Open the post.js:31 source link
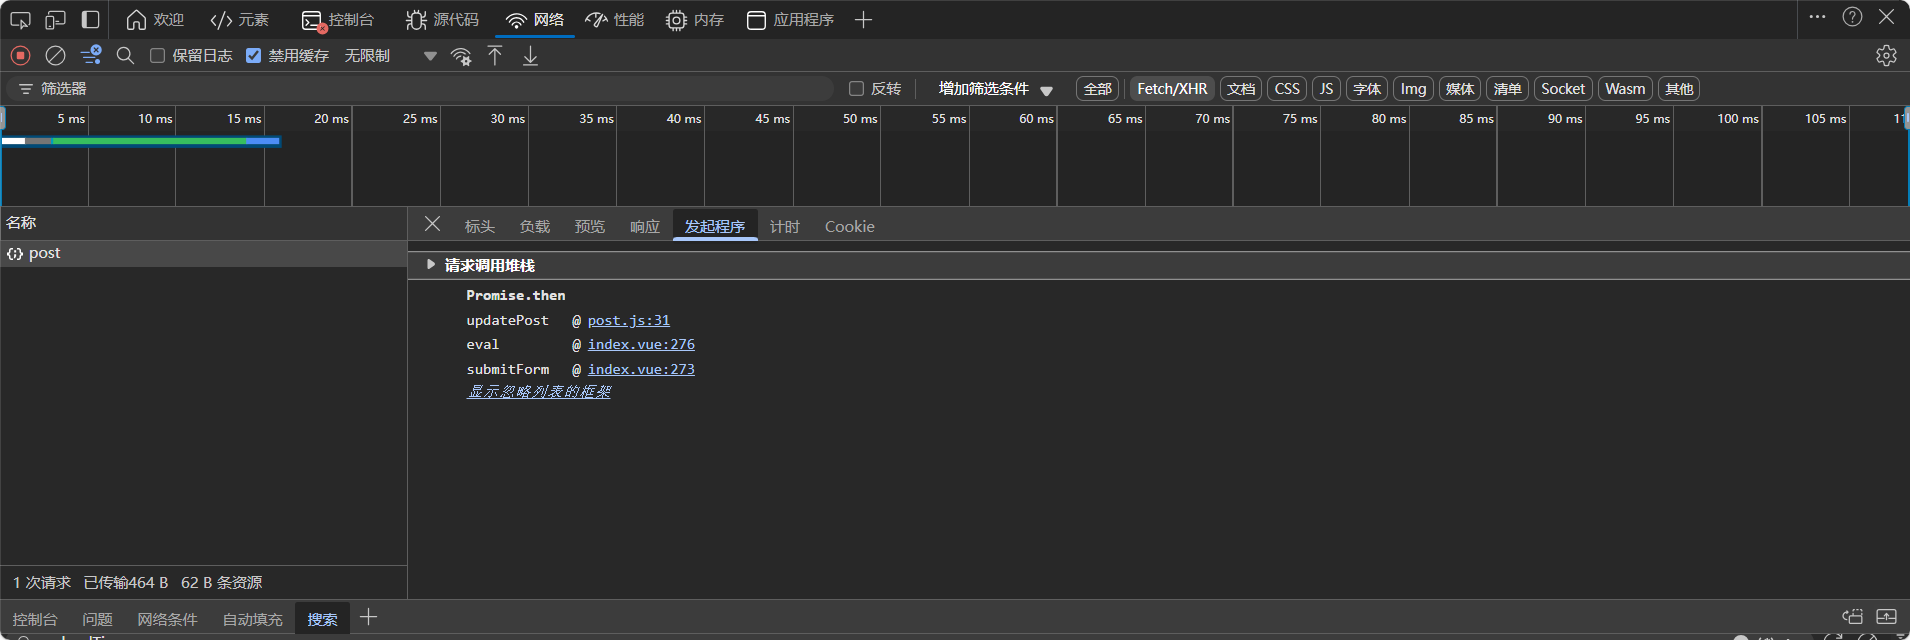 pos(629,320)
